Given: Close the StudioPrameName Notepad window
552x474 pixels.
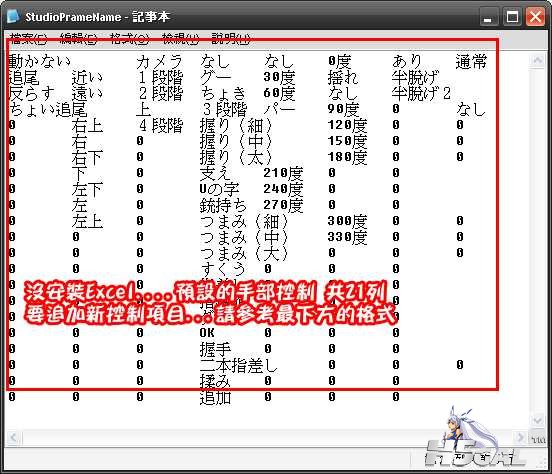Looking at the screenshot, I should tap(535, 17).
